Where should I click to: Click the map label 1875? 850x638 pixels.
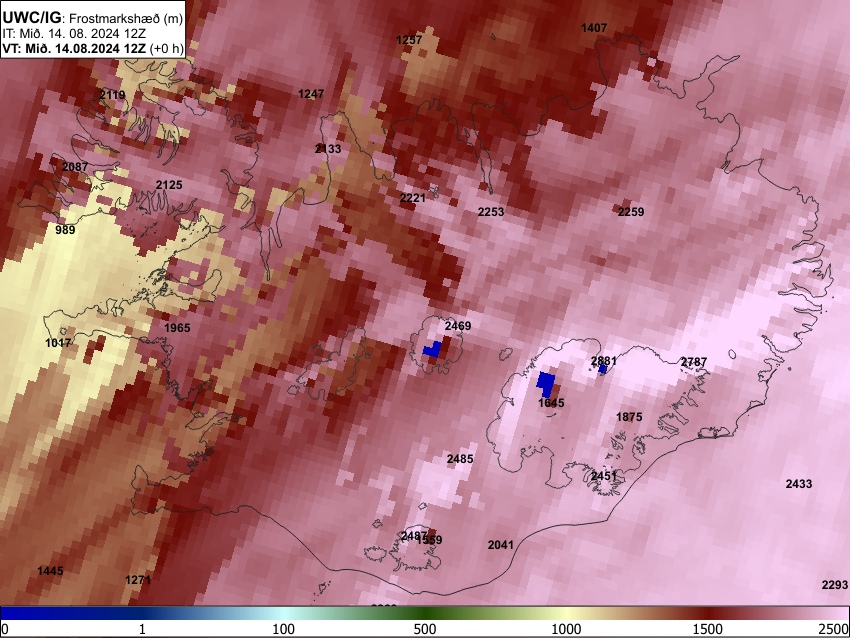click(629, 417)
